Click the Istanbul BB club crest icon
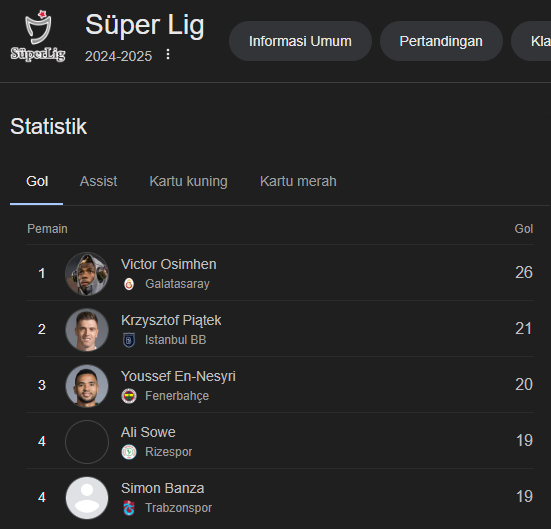 tap(129, 340)
